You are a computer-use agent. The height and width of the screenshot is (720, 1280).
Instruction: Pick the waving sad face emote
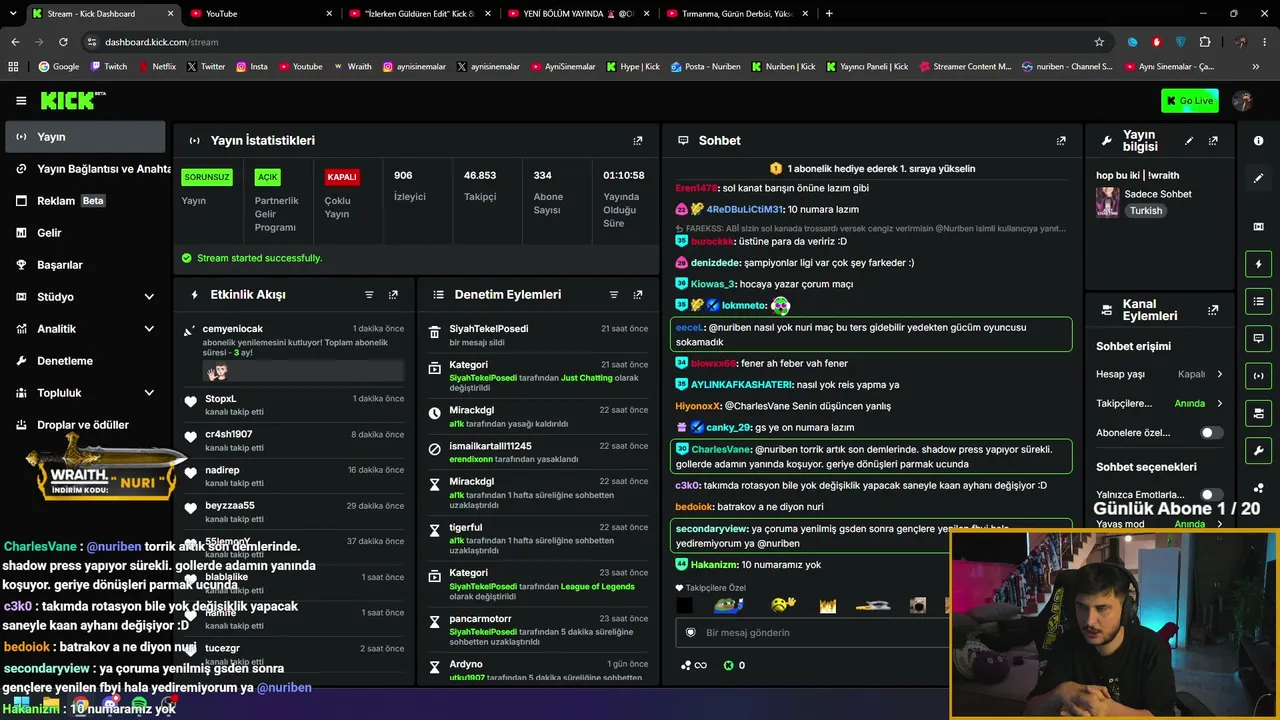783,605
